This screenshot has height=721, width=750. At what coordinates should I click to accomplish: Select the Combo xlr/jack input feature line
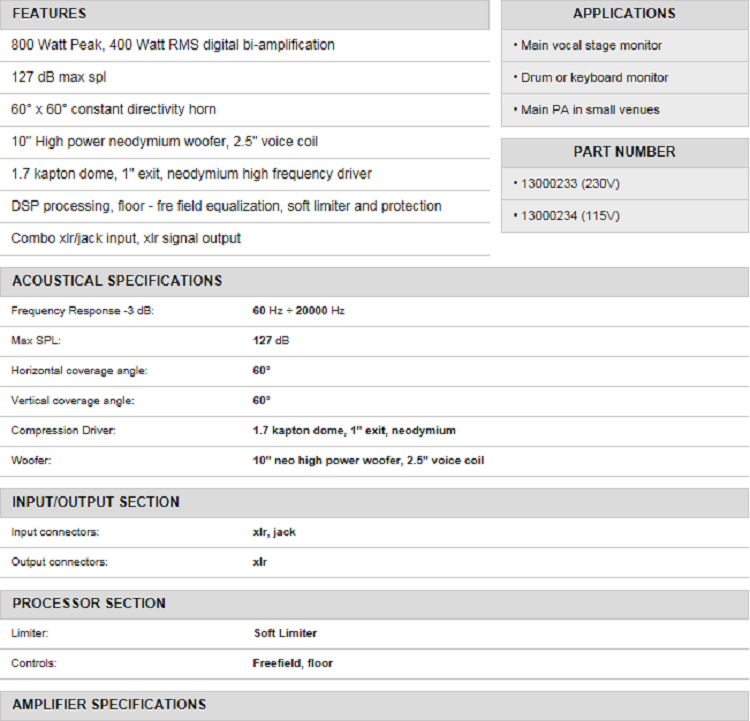click(x=126, y=238)
